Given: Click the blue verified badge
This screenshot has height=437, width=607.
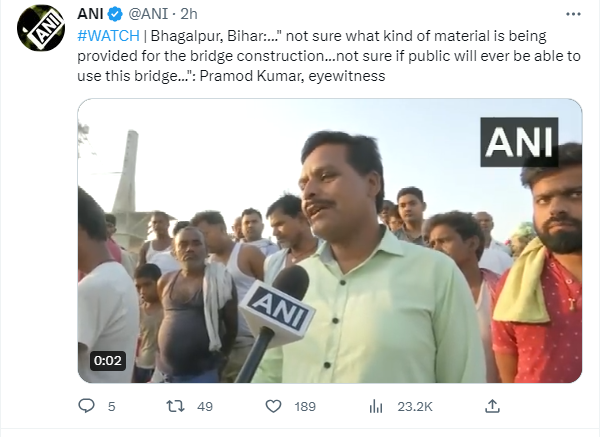Looking at the screenshot, I should 116,15.
